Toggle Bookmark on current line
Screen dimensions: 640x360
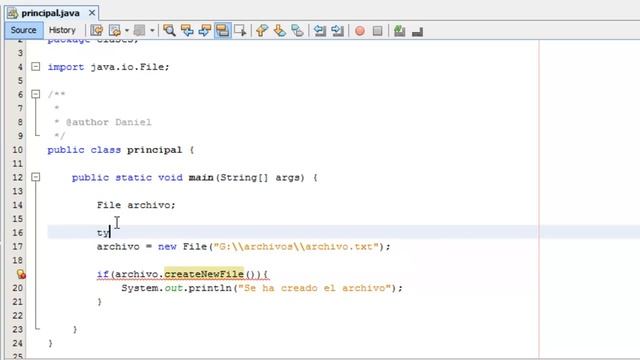click(x=298, y=31)
